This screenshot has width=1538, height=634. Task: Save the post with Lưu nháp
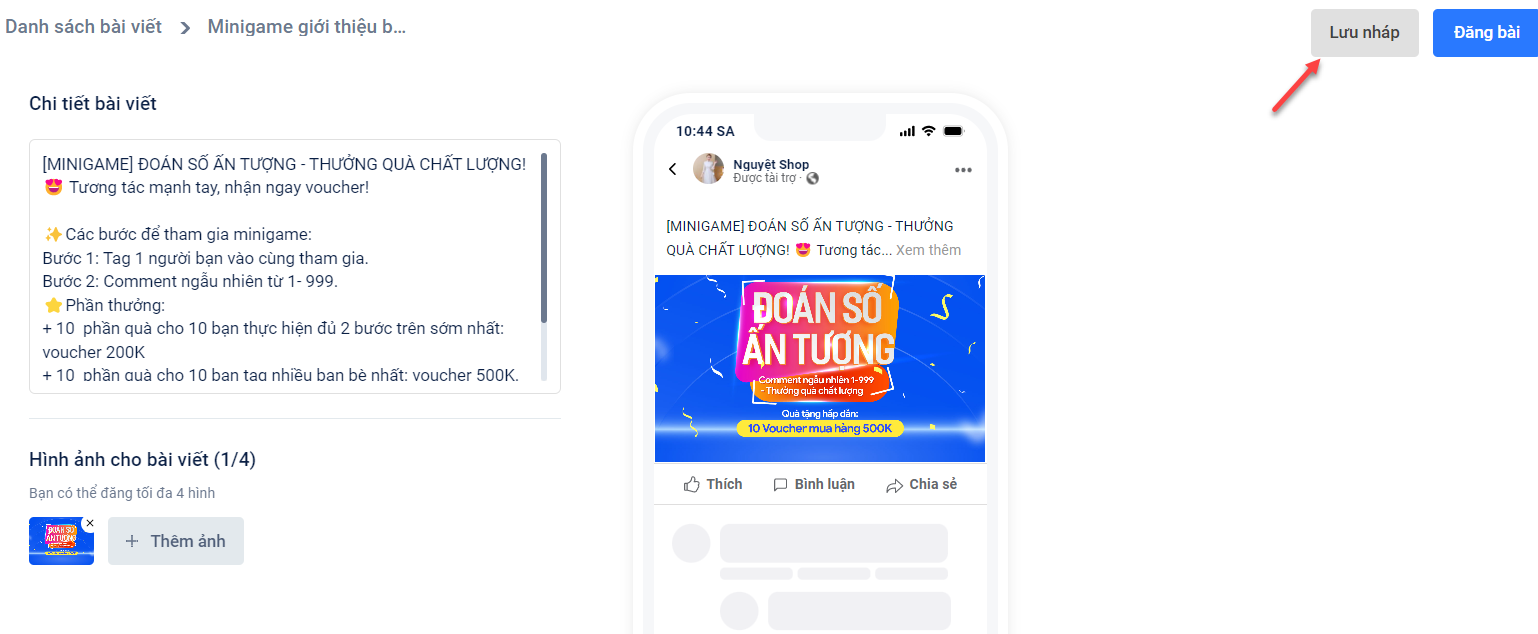1364,33
